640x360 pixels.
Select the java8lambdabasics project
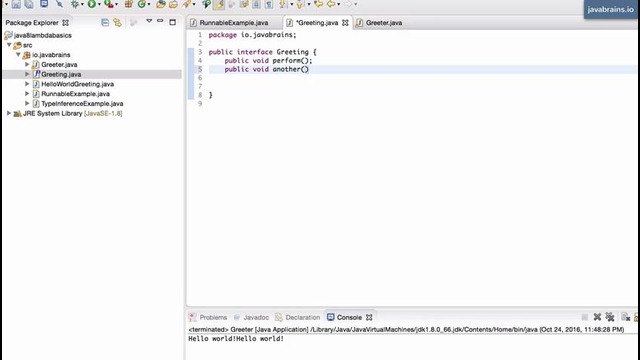coord(42,36)
